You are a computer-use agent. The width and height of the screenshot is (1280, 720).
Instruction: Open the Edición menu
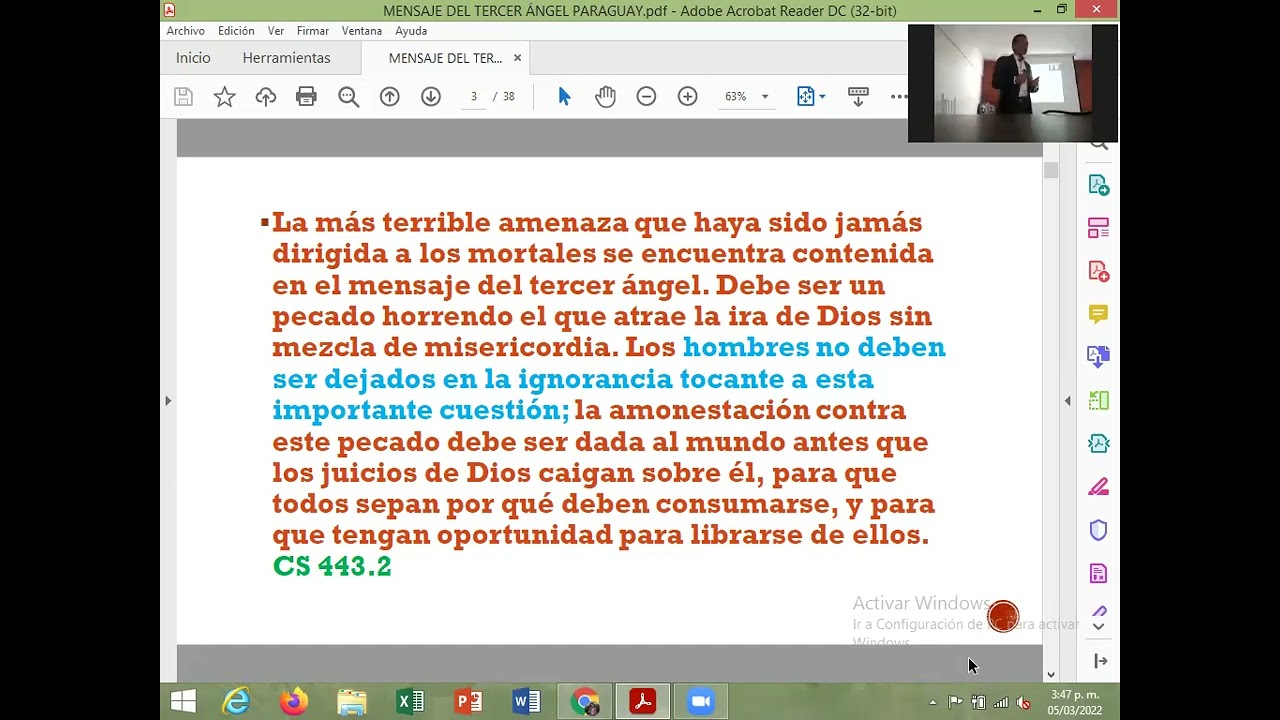pyautogui.click(x=236, y=31)
